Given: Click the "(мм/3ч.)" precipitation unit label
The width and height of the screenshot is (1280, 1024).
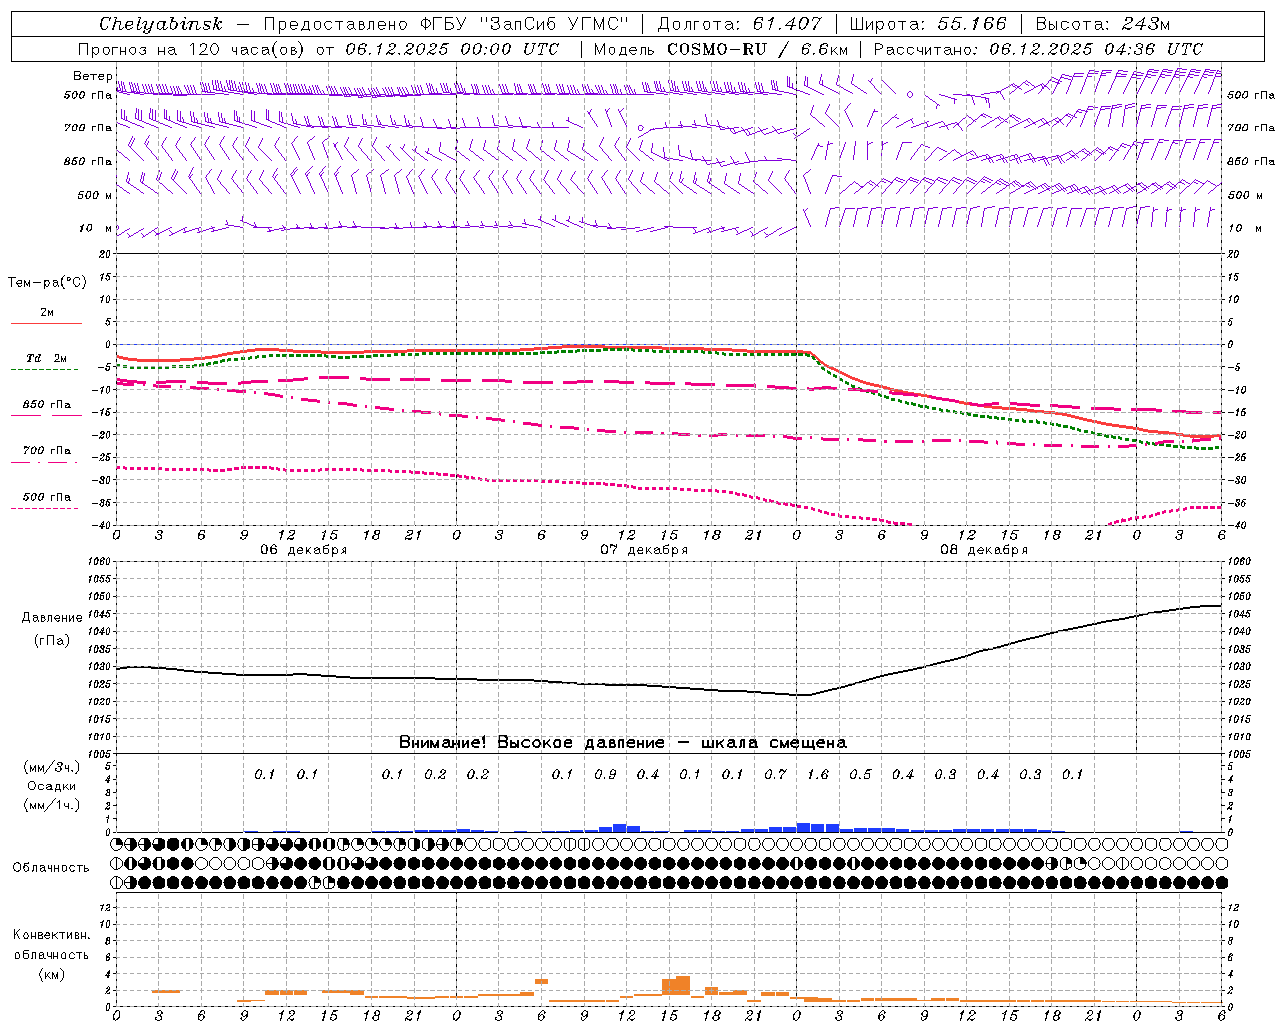Looking at the screenshot, I should (x=52, y=767).
